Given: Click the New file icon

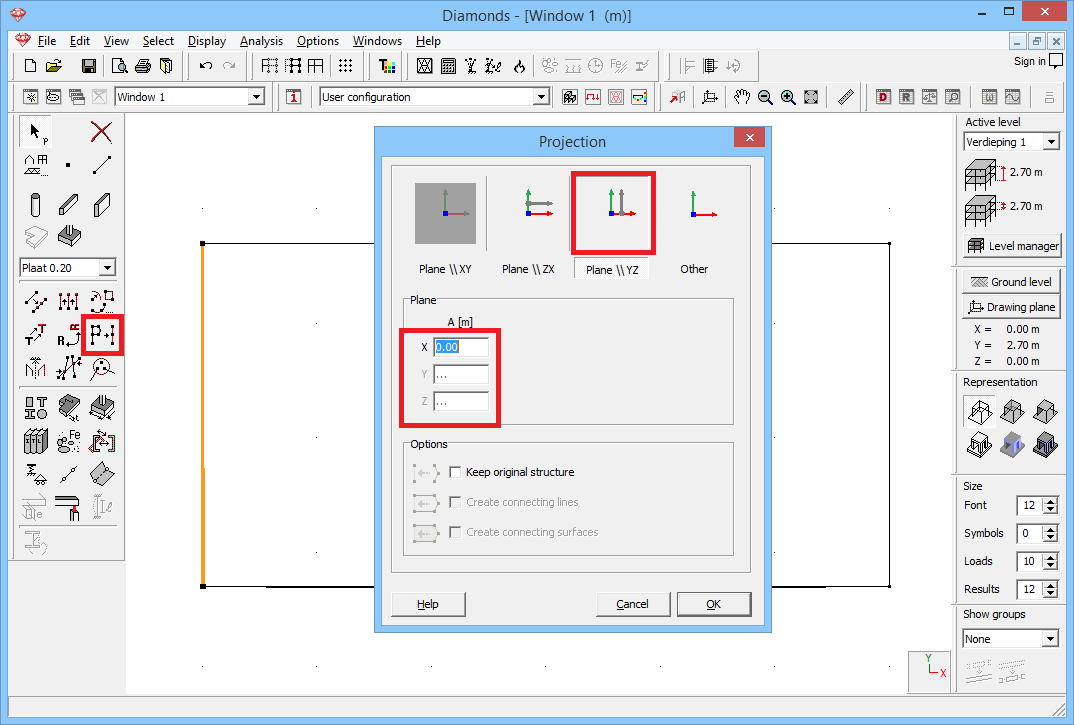Looking at the screenshot, I should [29, 66].
